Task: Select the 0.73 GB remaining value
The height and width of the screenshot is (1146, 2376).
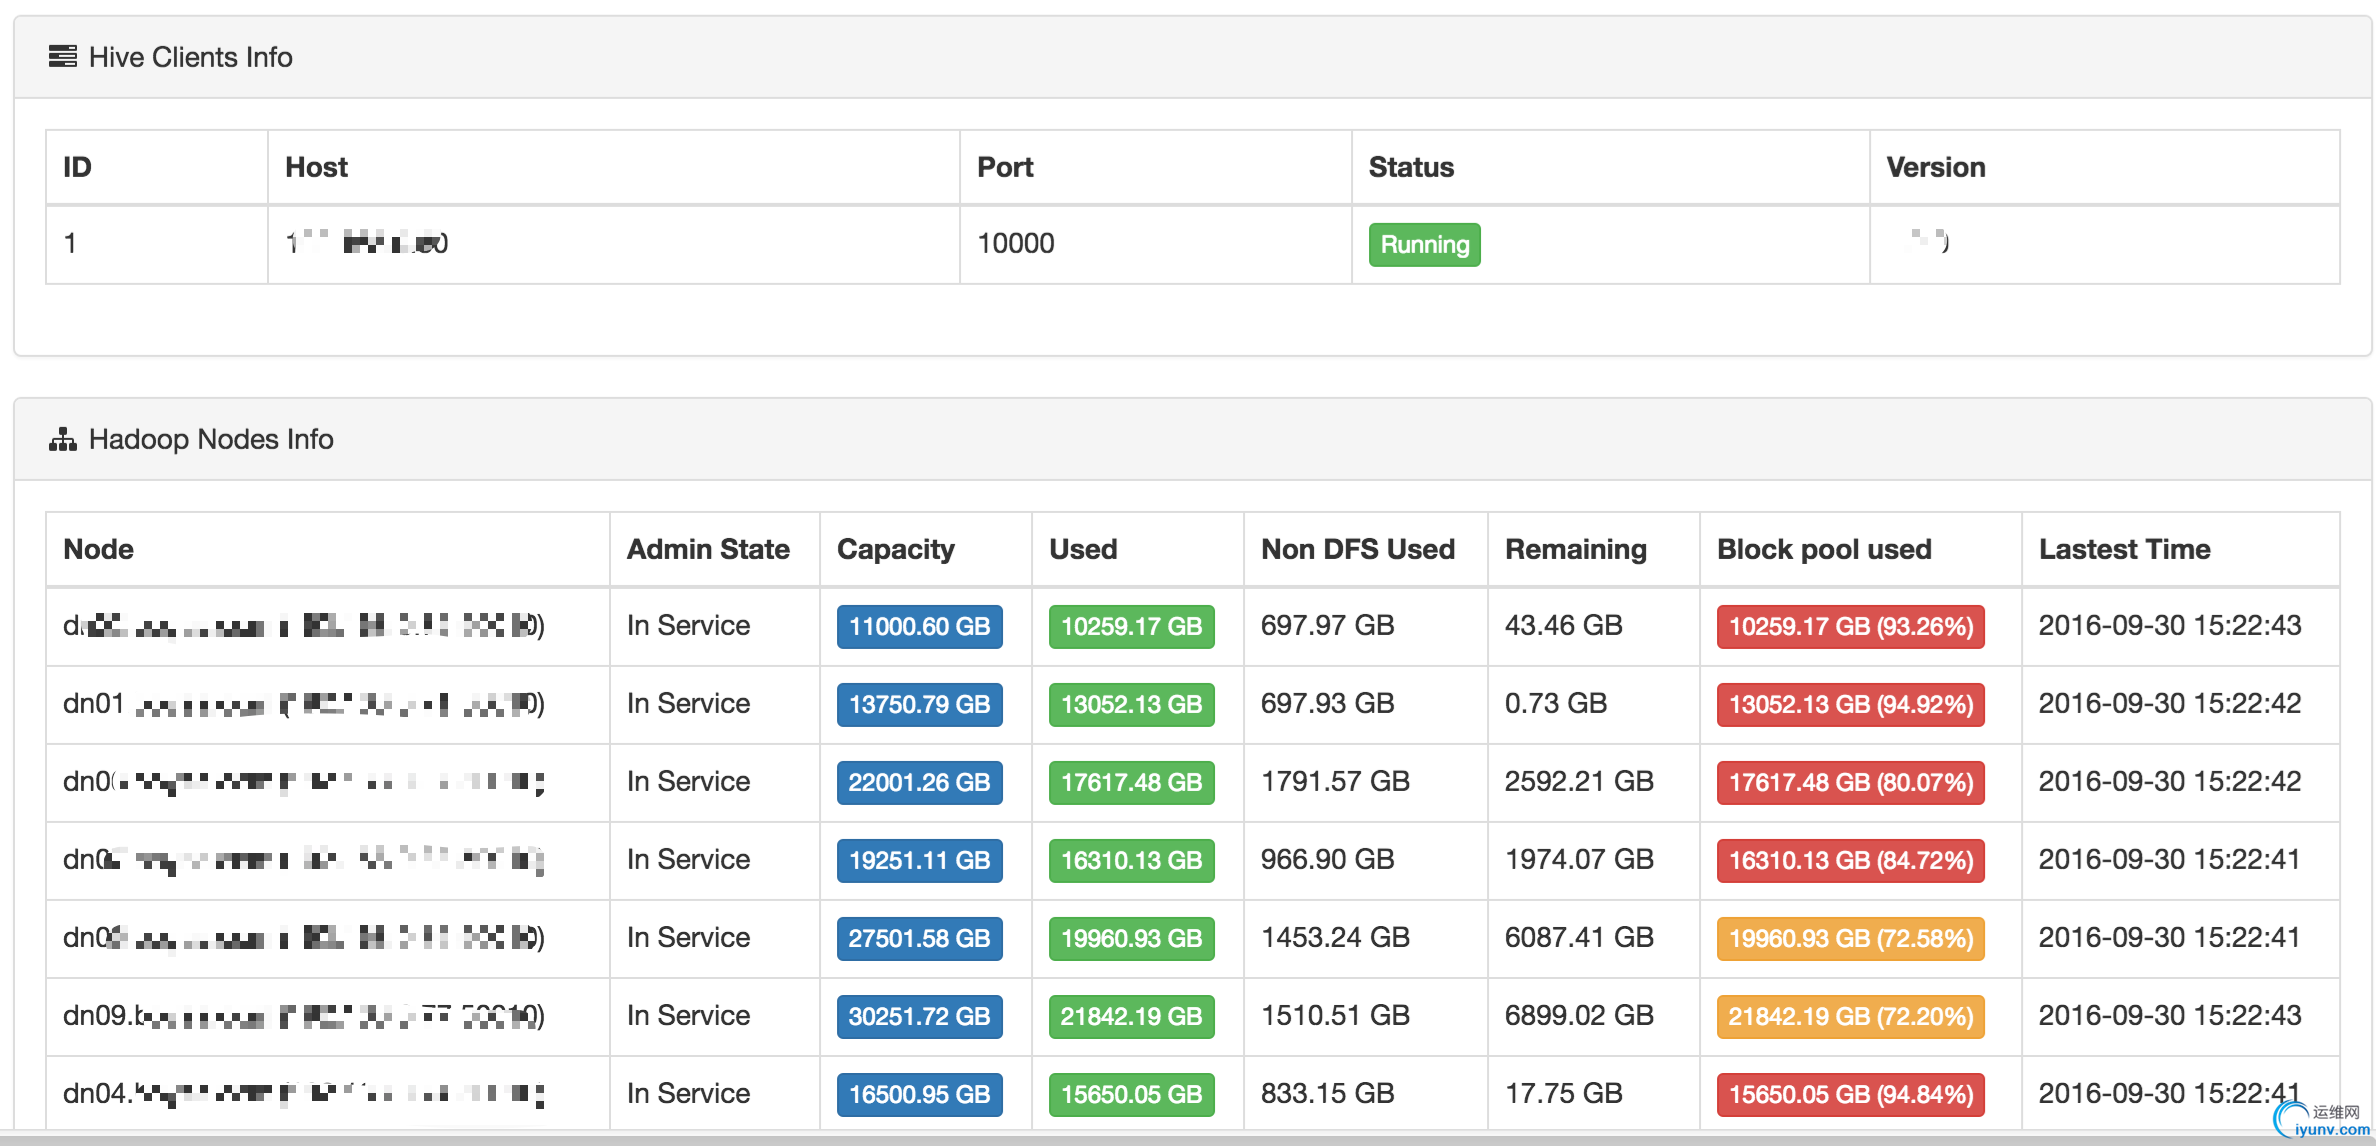Action: pos(1555,703)
